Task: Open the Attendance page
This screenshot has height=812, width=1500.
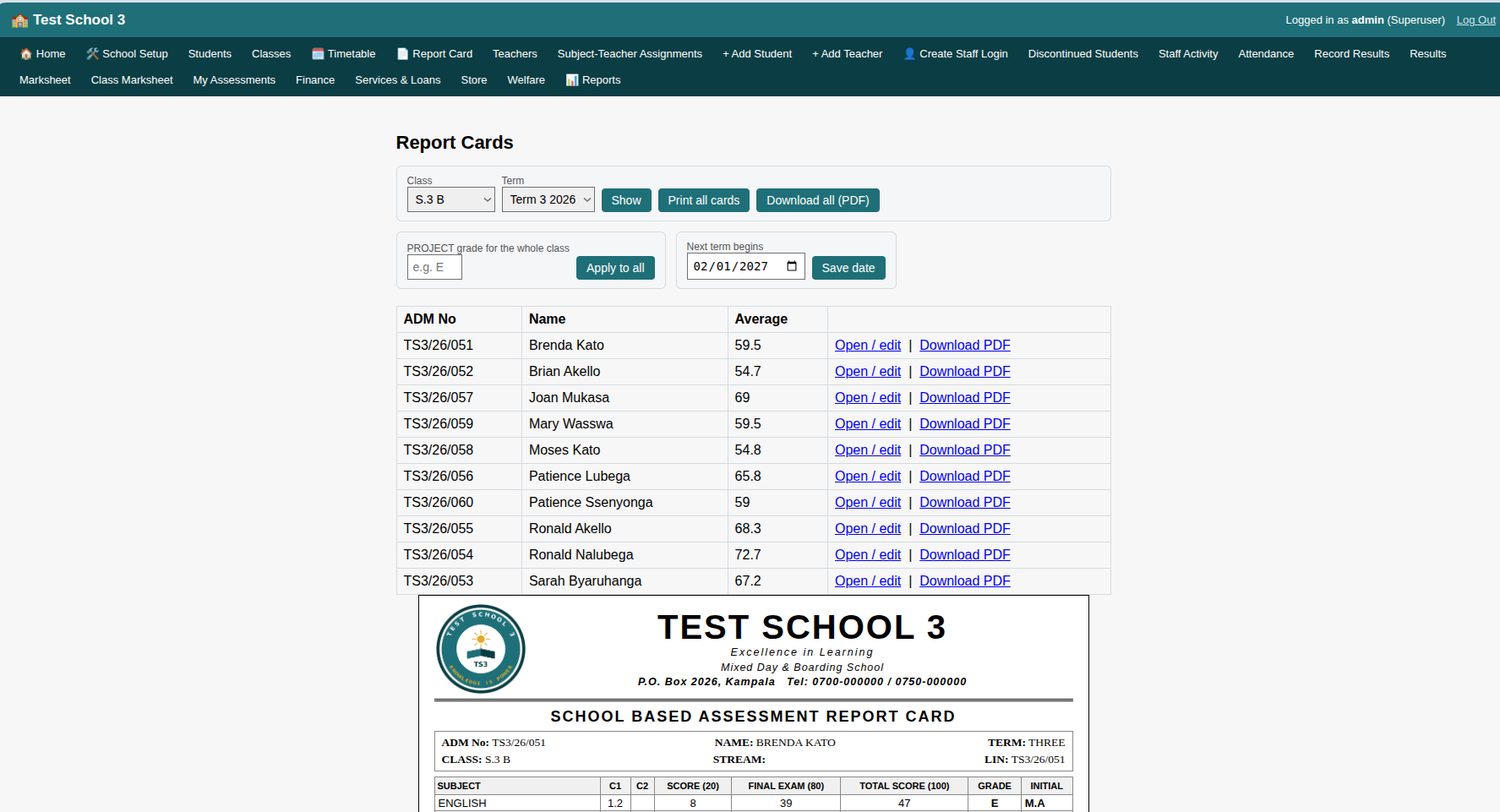Action: [x=1266, y=54]
